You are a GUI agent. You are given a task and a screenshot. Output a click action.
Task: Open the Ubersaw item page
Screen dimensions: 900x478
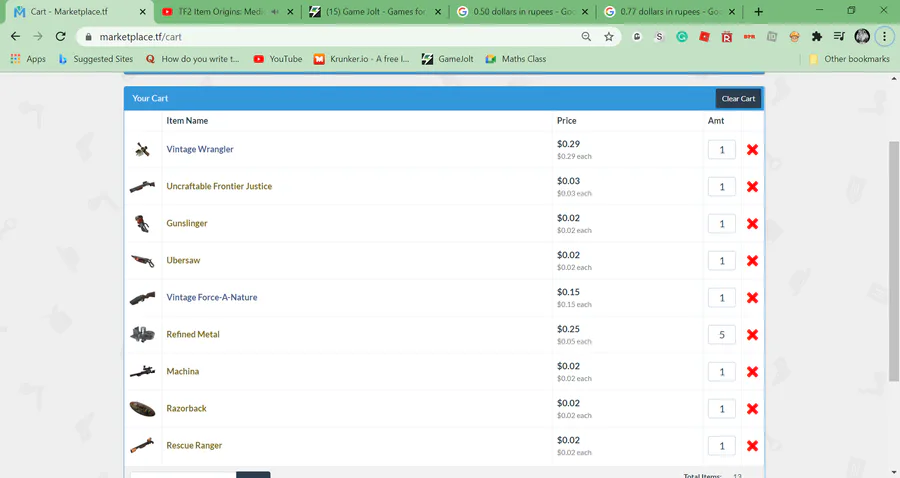(x=183, y=260)
